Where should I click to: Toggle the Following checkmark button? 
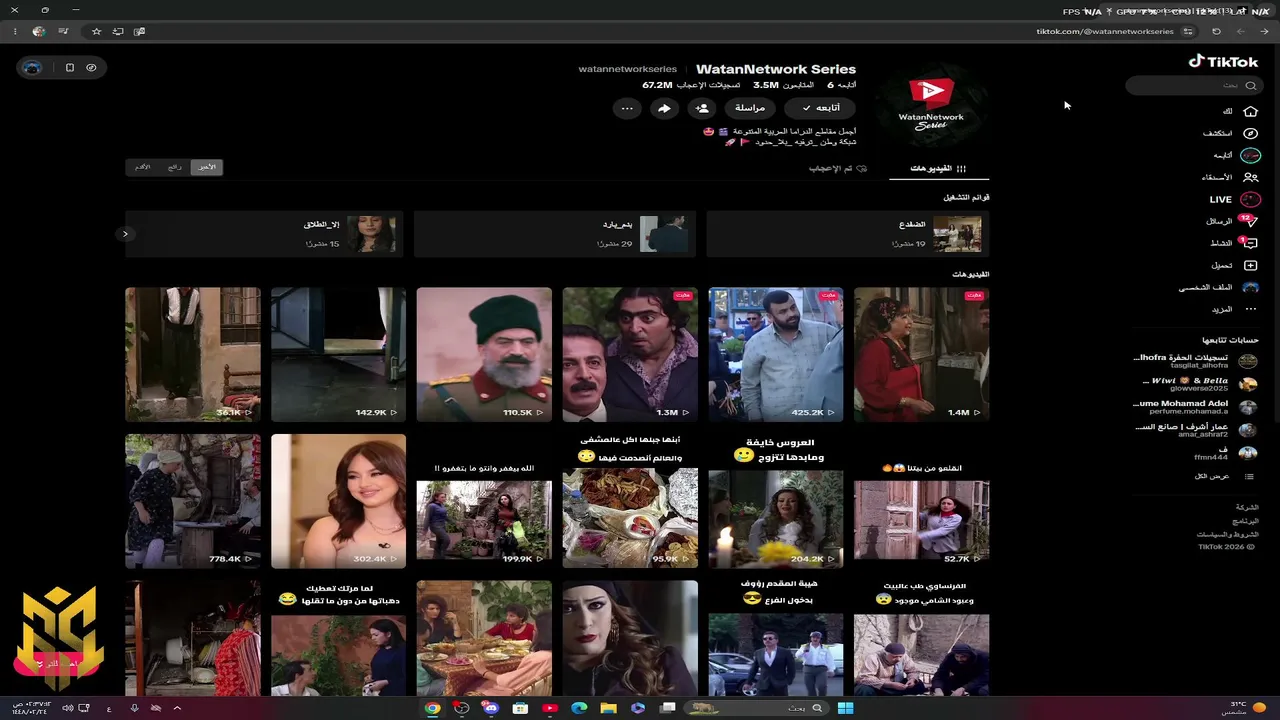coord(820,108)
